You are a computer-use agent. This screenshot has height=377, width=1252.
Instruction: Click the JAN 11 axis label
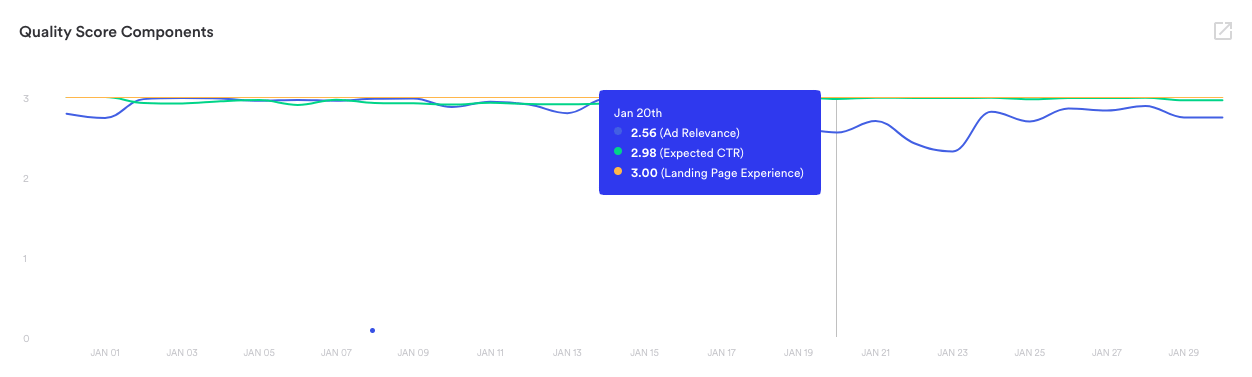pos(490,353)
